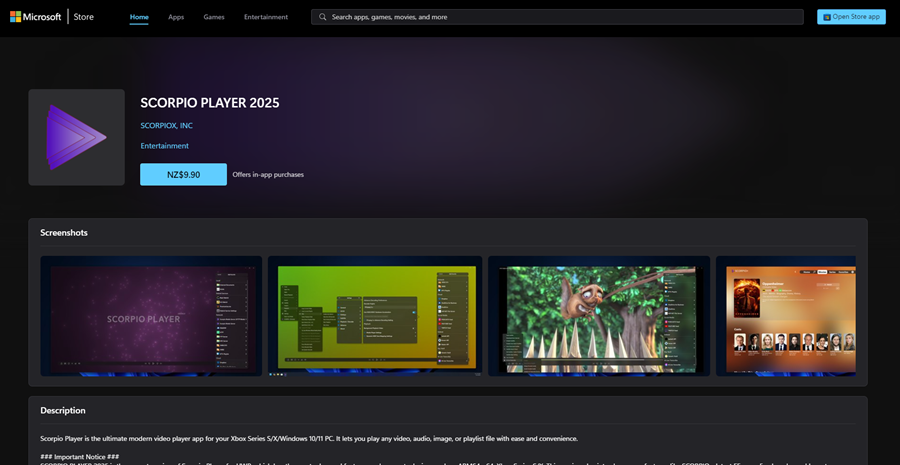Click the Description section heading

pos(63,410)
